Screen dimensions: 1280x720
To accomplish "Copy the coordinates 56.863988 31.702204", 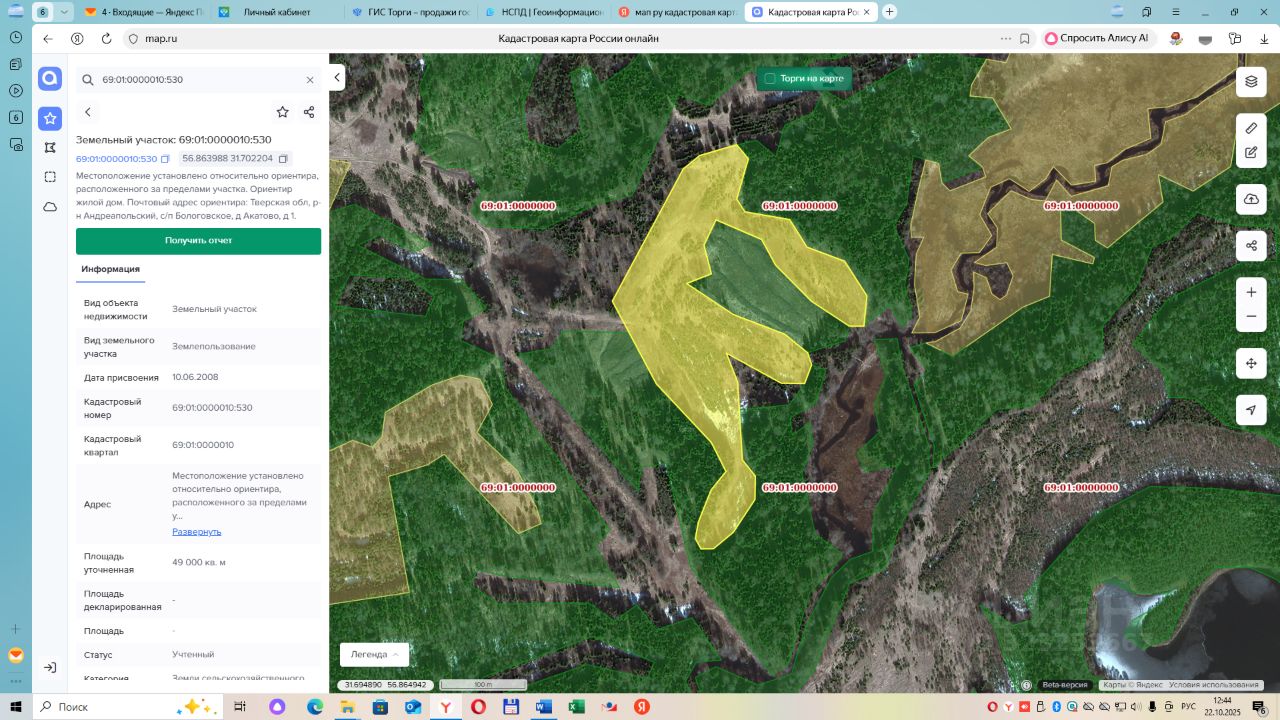I will [283, 159].
